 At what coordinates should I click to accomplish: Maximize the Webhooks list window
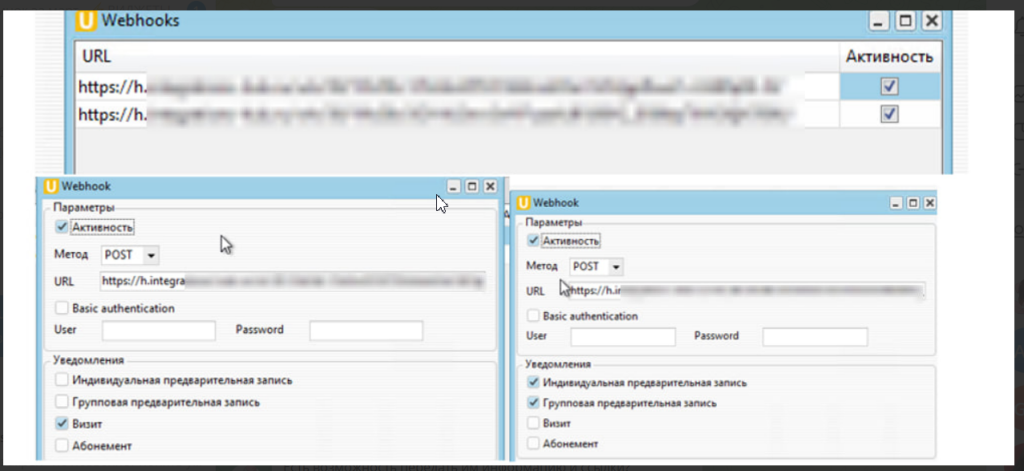coord(904,21)
